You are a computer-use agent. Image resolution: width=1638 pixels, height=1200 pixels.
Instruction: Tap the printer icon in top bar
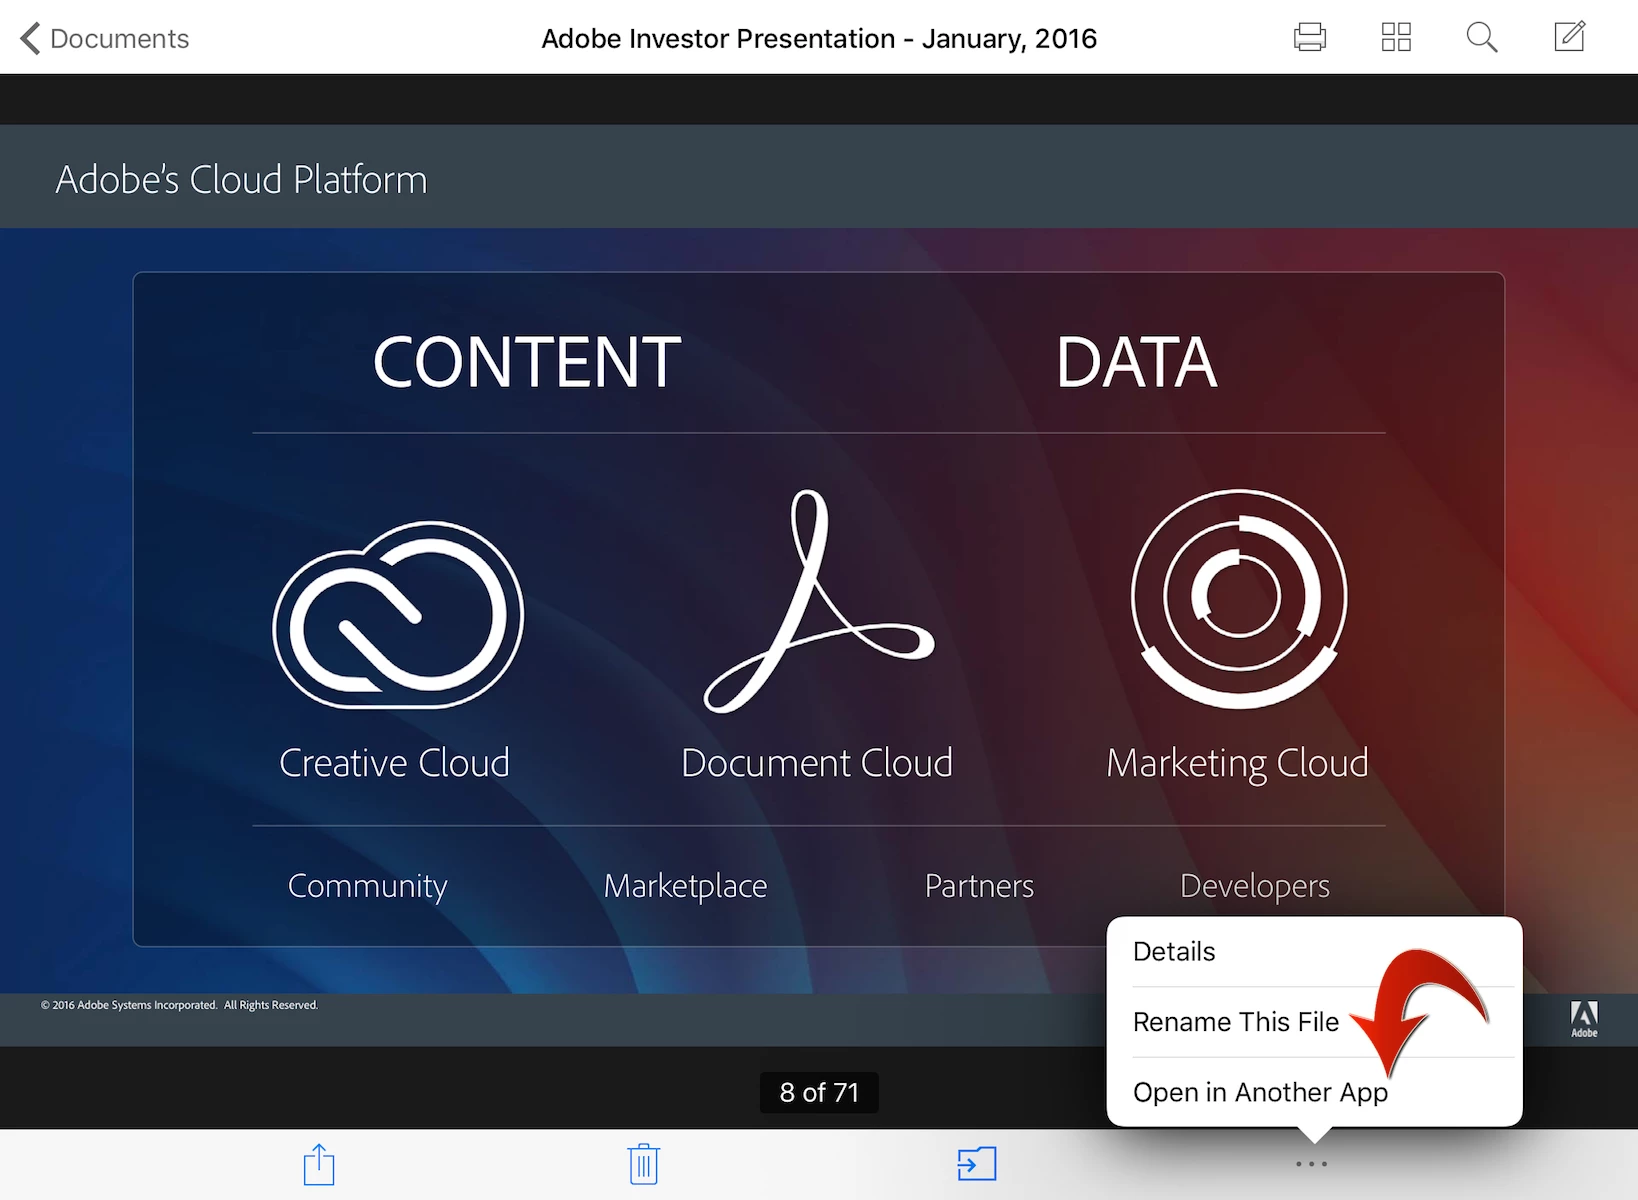coord(1309,37)
